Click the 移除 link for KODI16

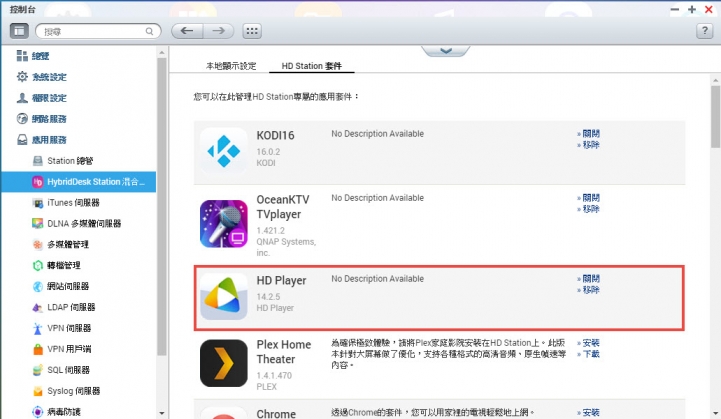click(x=589, y=145)
